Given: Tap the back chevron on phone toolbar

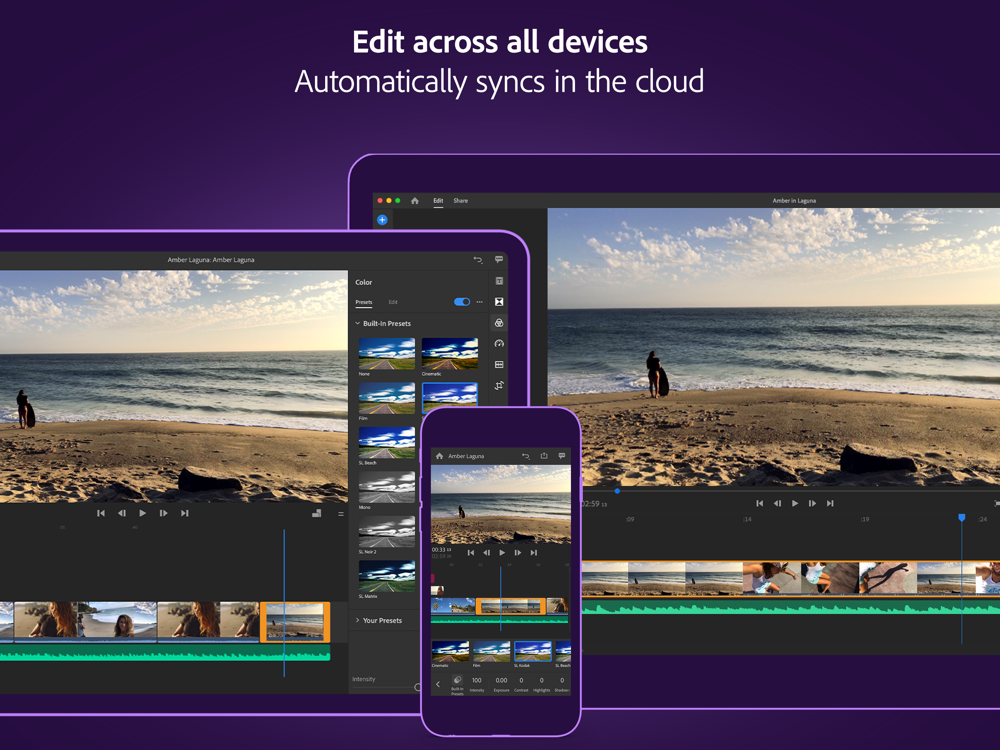Looking at the screenshot, I should 438,684.
